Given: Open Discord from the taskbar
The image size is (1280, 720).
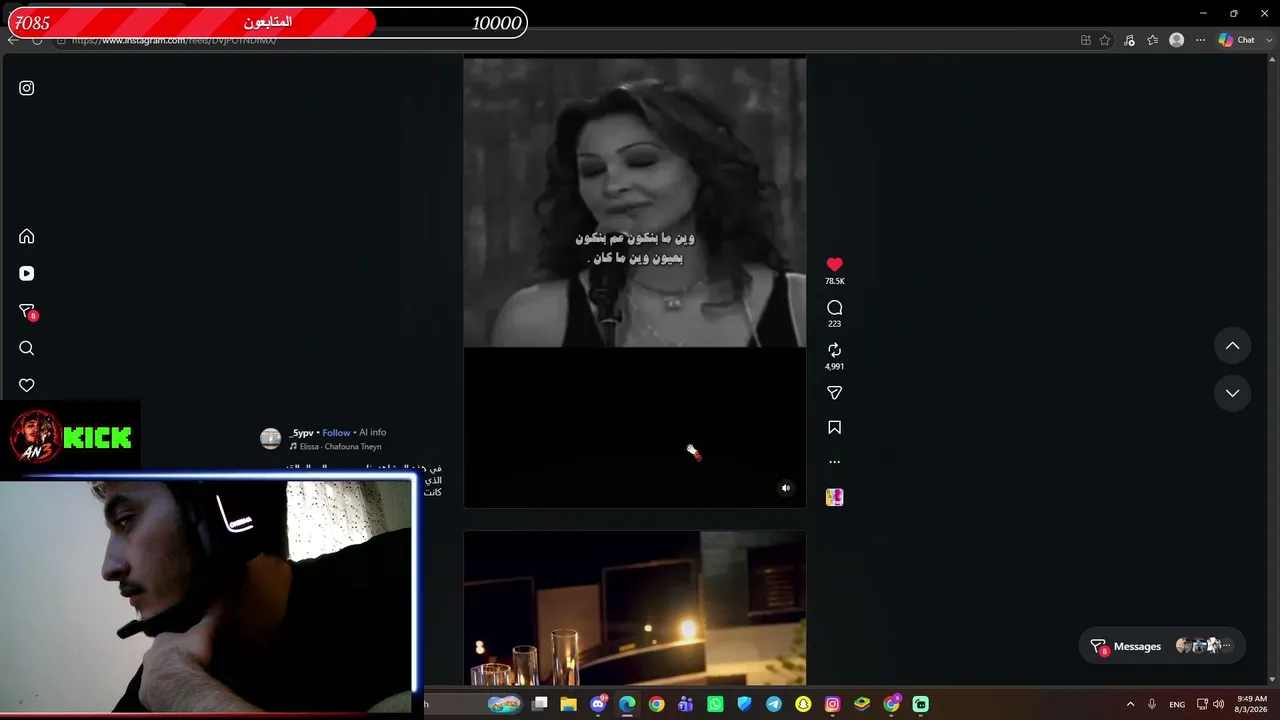Looking at the screenshot, I should click(598, 704).
